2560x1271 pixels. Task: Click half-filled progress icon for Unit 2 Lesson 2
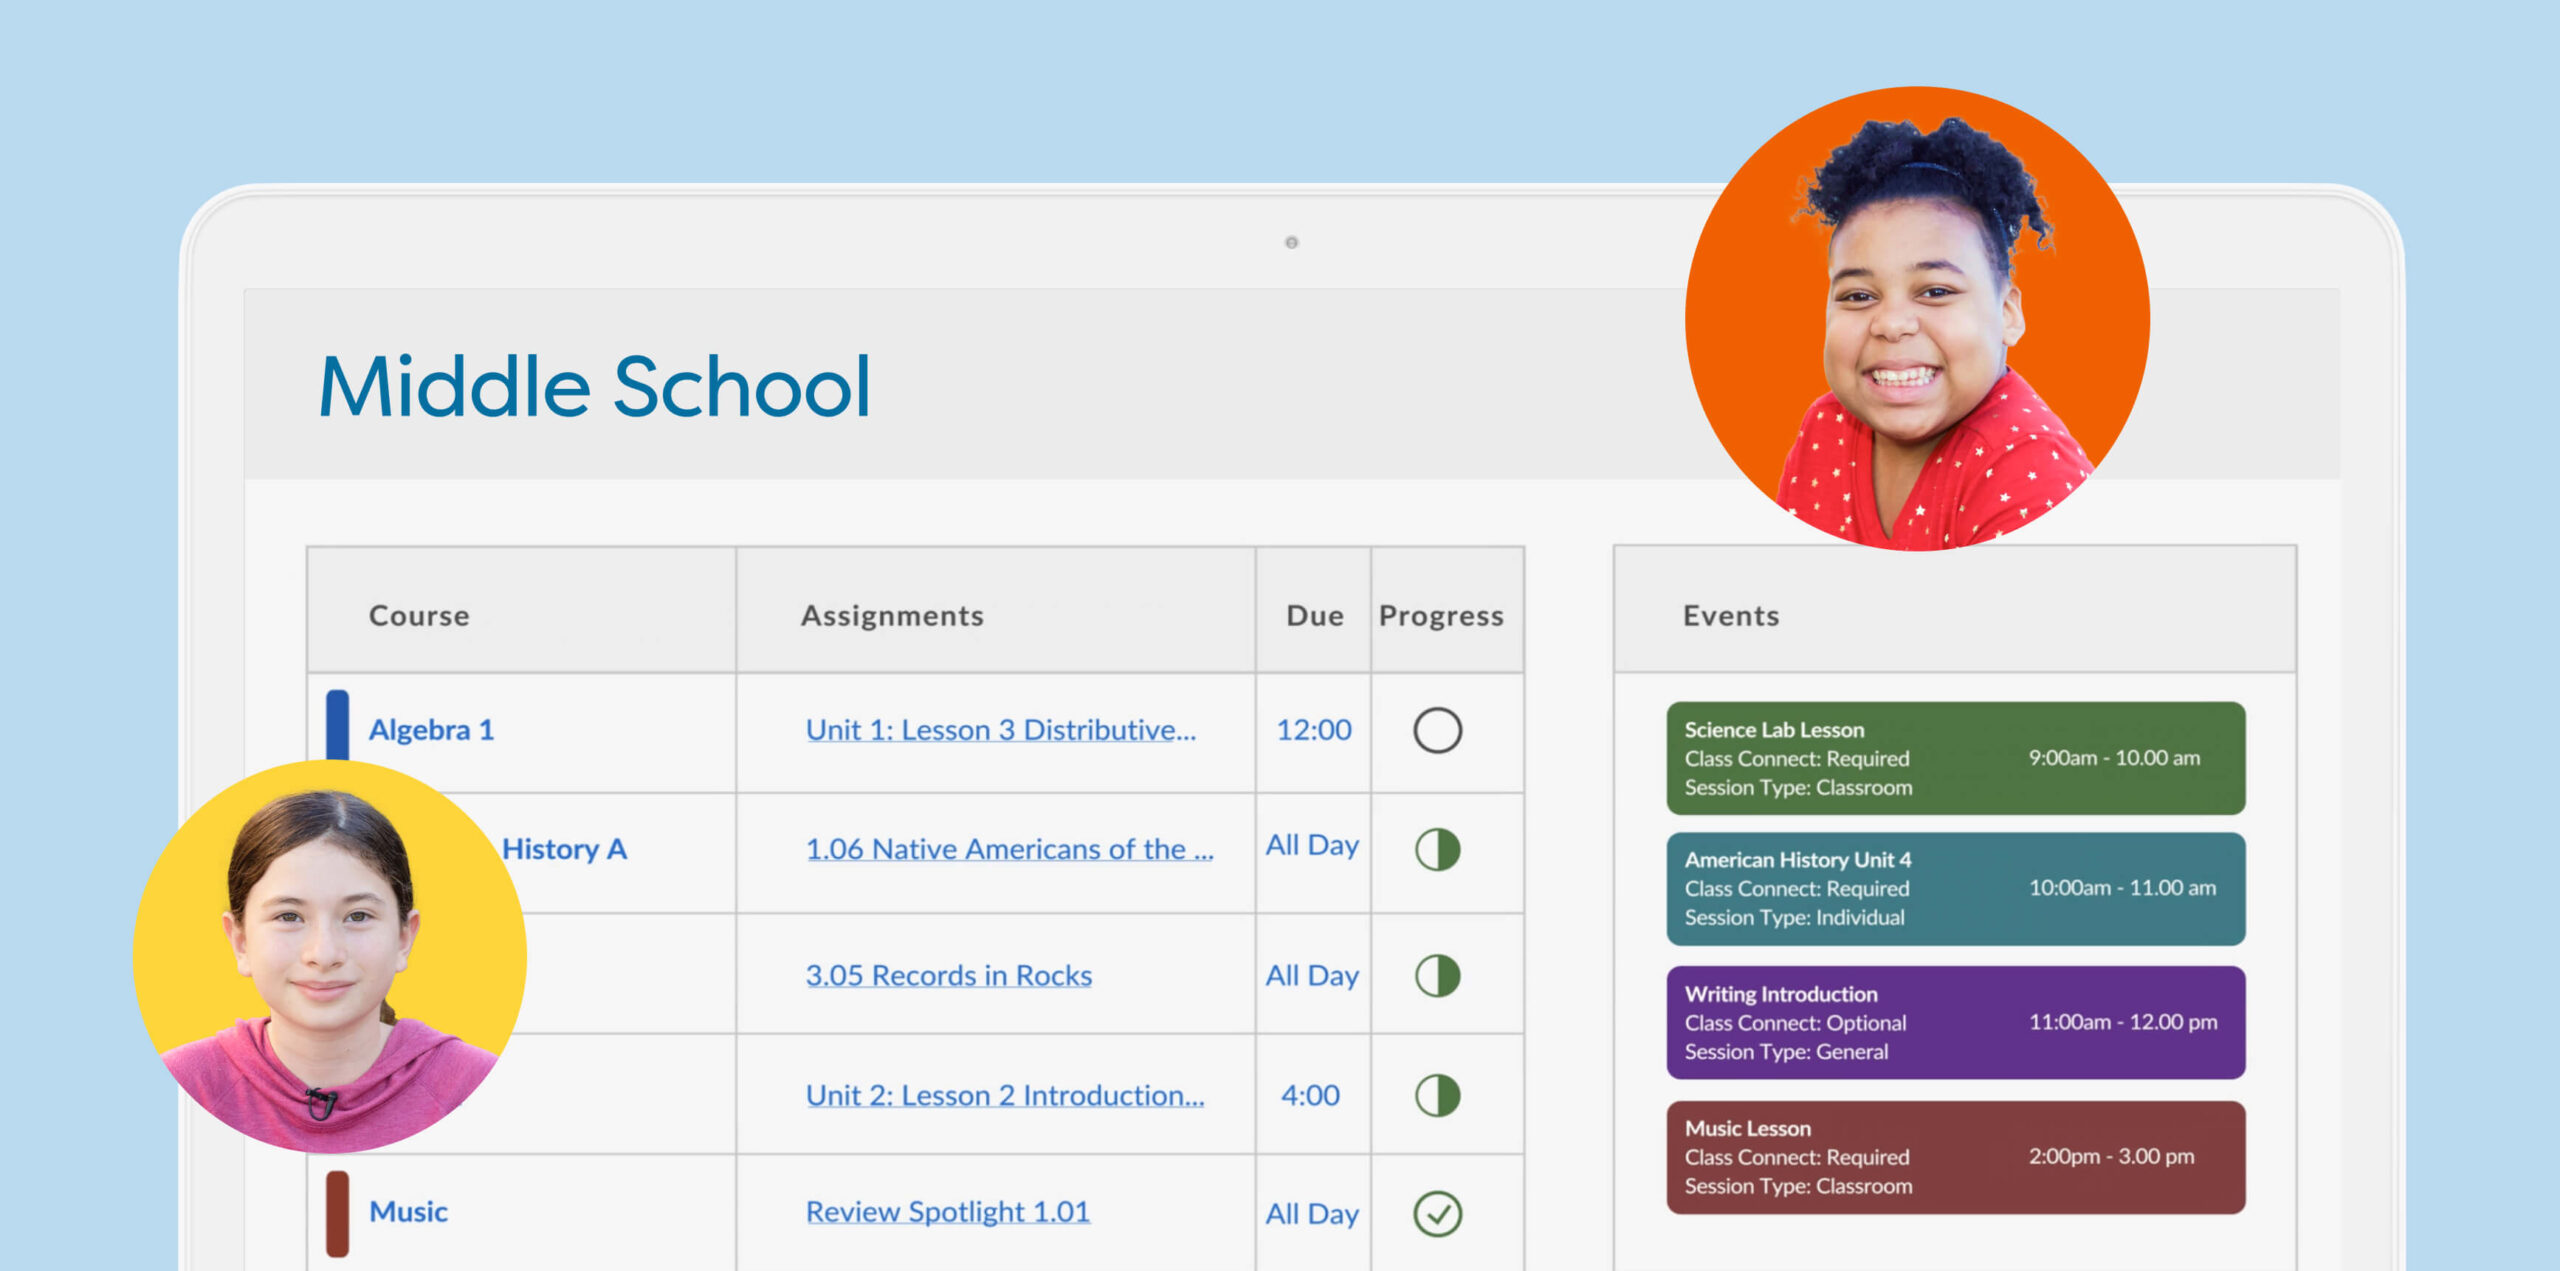[x=1437, y=1095]
